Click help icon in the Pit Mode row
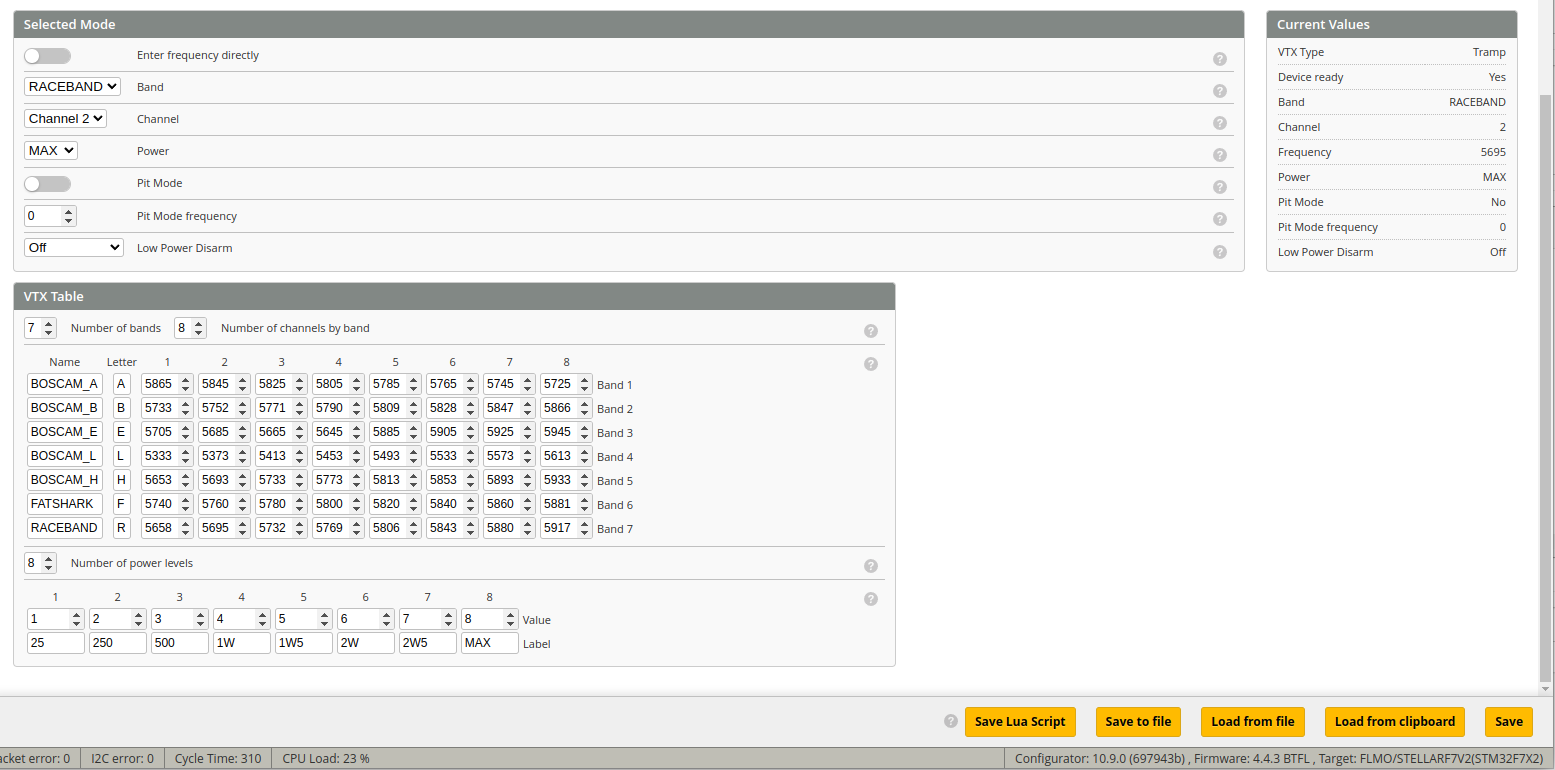The image size is (1555, 770). (x=1219, y=187)
